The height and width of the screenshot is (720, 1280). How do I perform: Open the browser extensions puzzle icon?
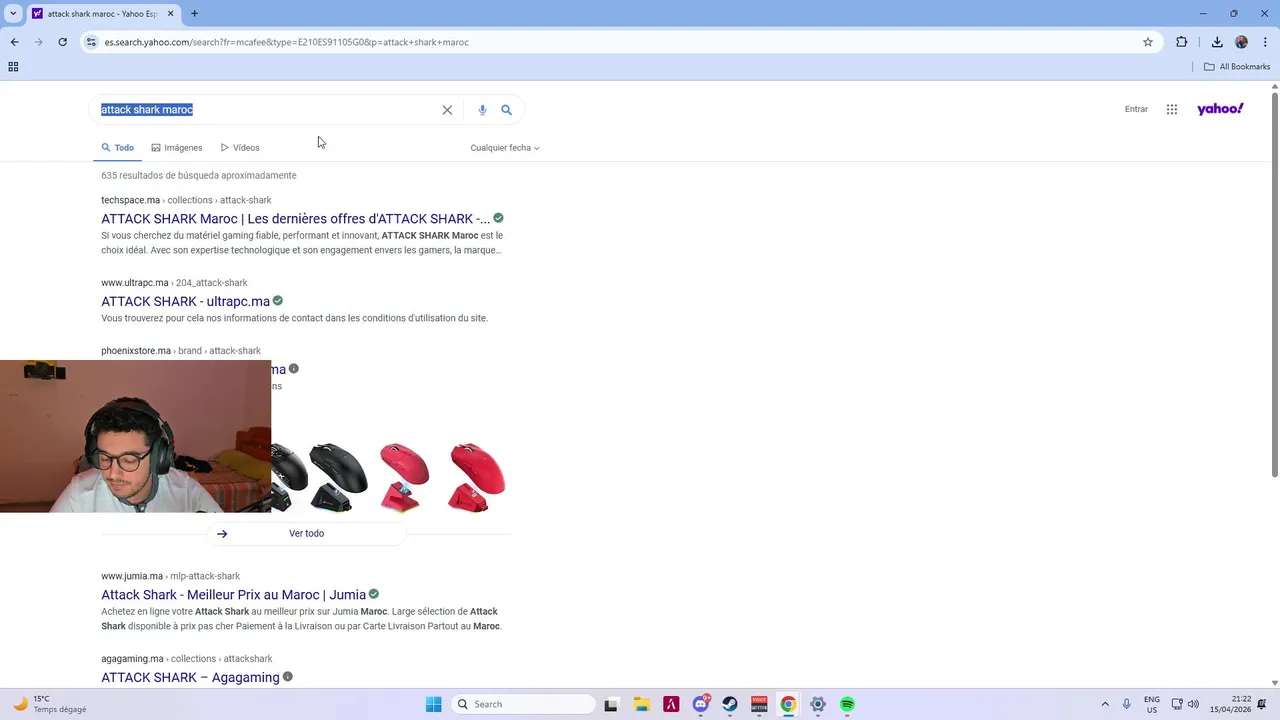1182,42
